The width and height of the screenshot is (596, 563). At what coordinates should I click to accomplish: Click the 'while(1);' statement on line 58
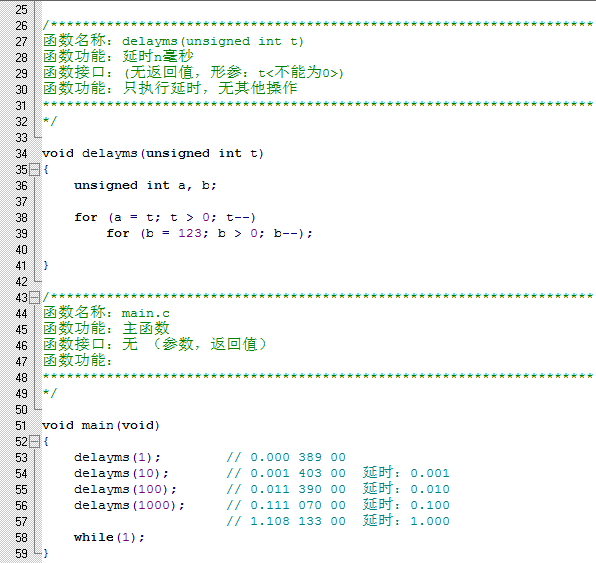pos(109,538)
